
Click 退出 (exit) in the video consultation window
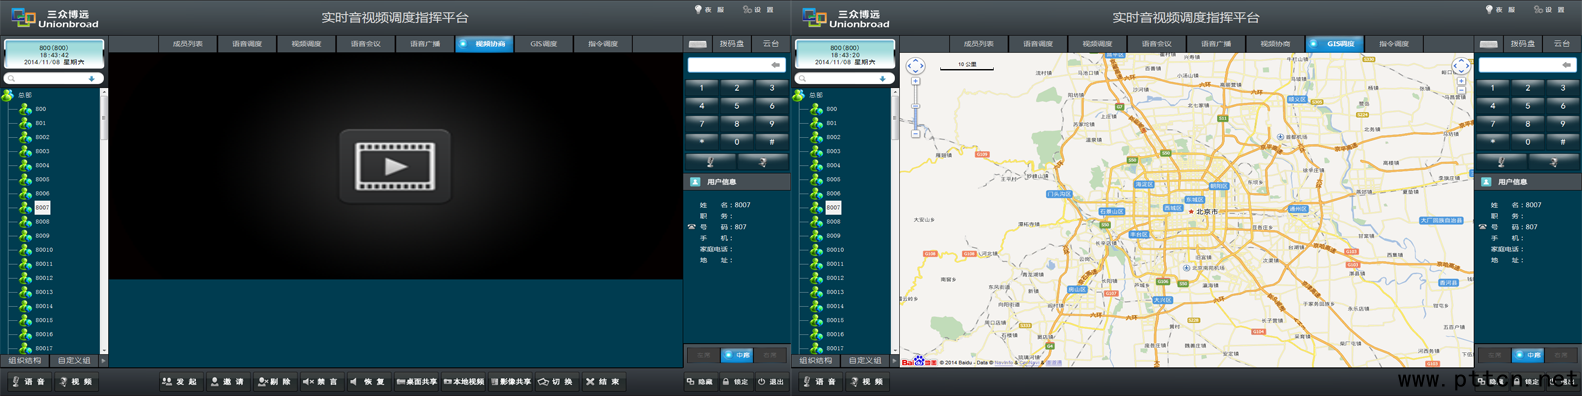(771, 382)
